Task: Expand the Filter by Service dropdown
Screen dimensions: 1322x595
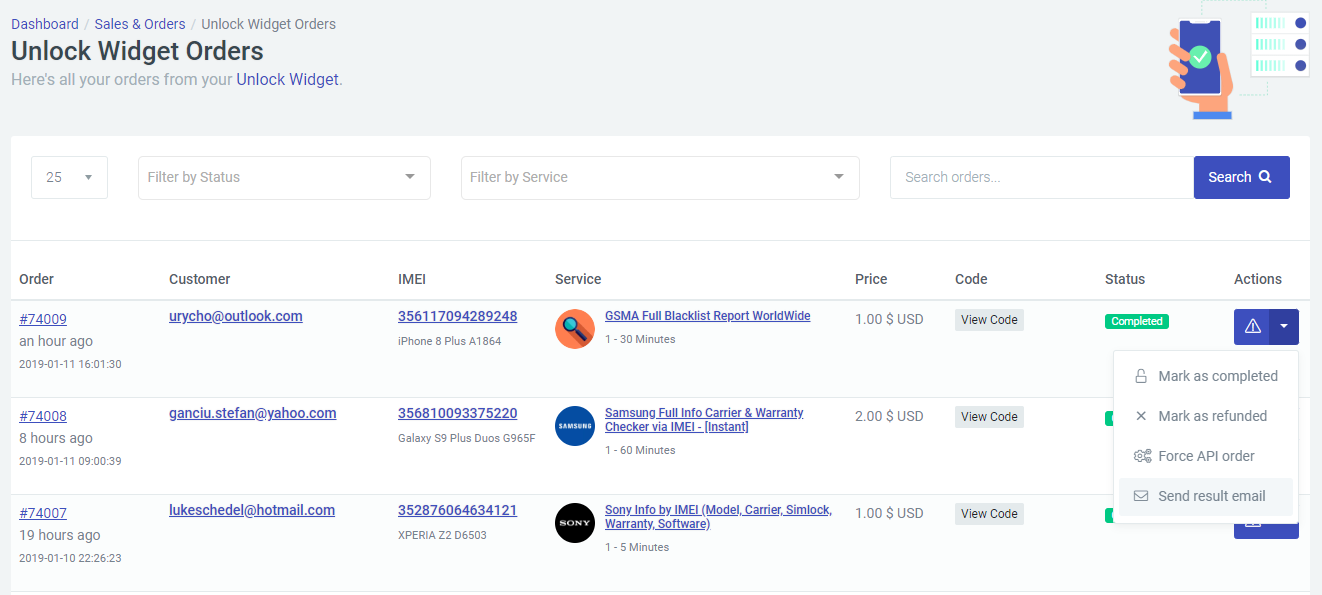Action: 660,177
